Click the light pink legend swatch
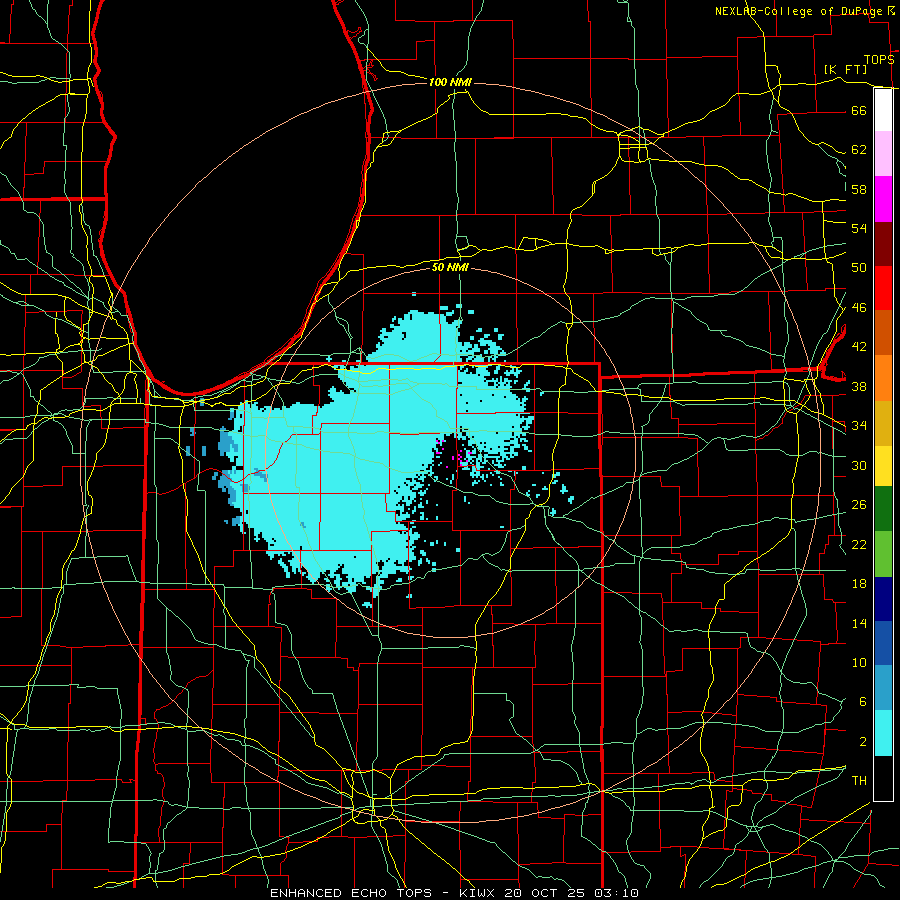This screenshot has width=900, height=900. (883, 154)
